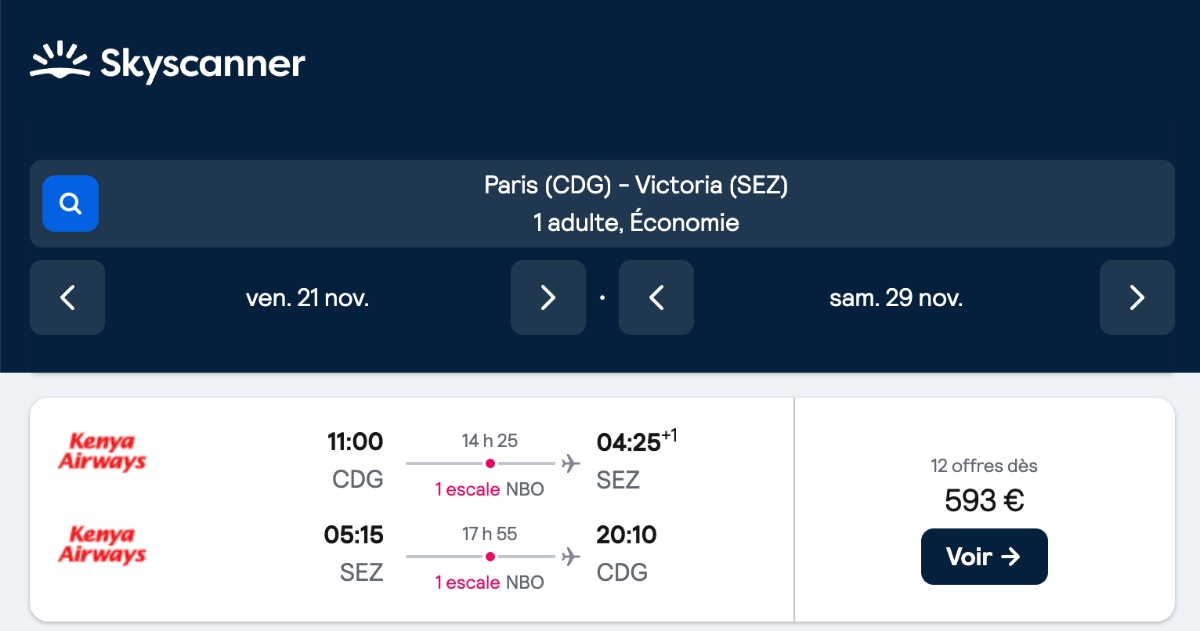Click the Voir button

coord(983,557)
